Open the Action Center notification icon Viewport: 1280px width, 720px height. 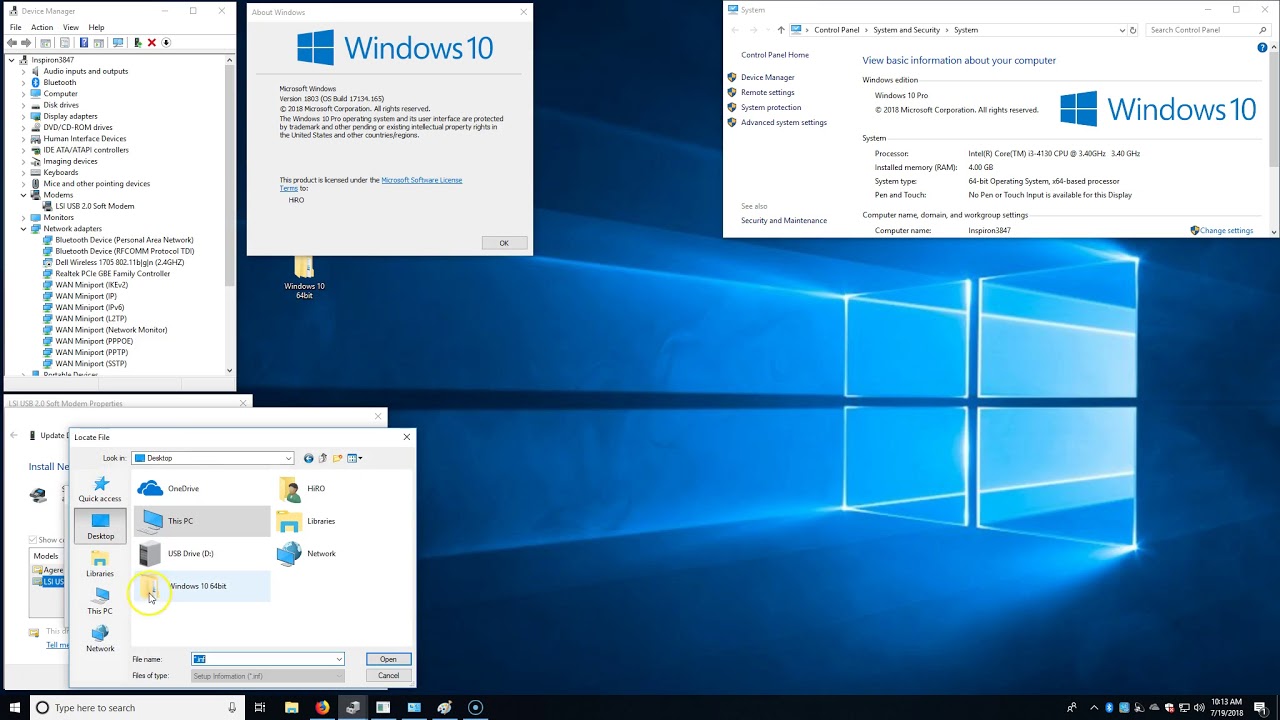tap(1261, 707)
